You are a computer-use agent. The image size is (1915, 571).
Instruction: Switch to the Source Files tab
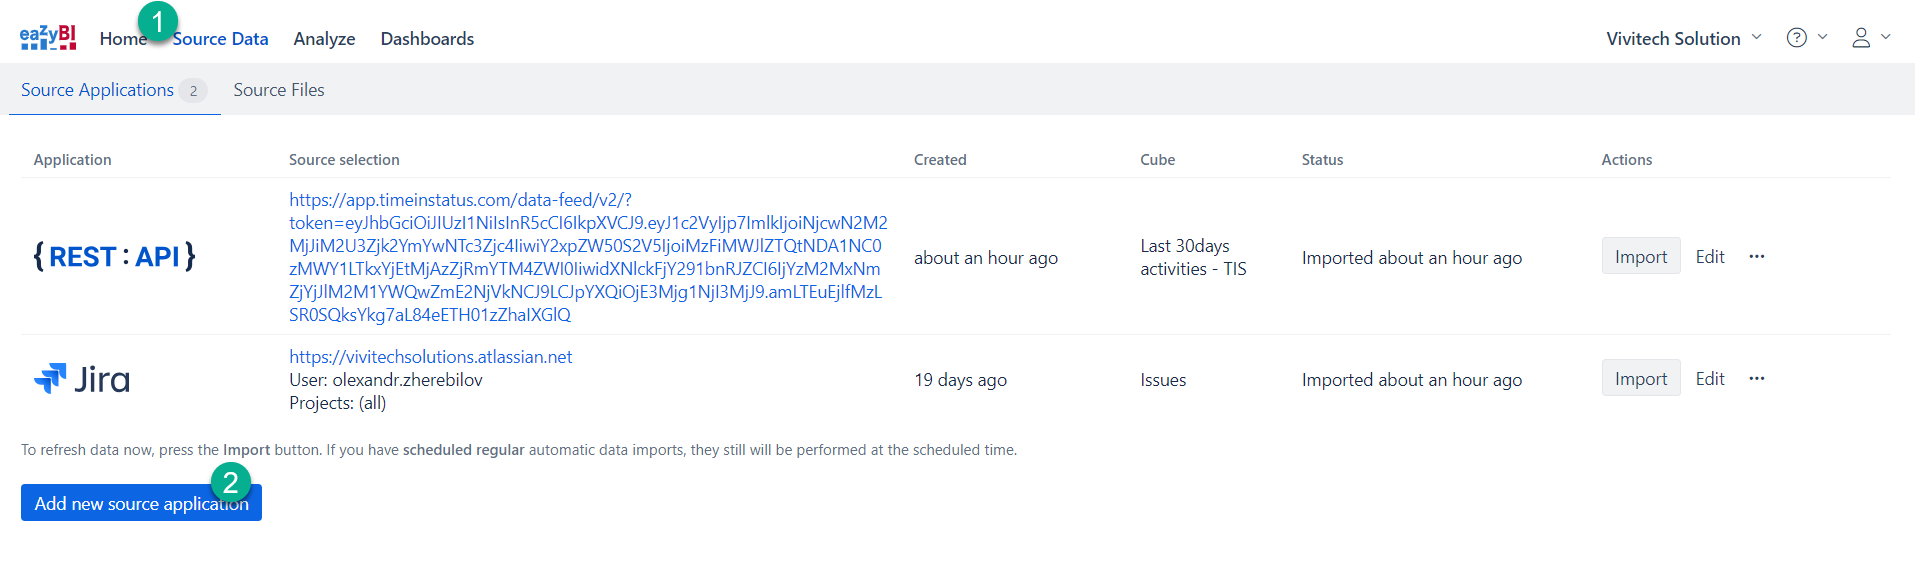point(279,90)
